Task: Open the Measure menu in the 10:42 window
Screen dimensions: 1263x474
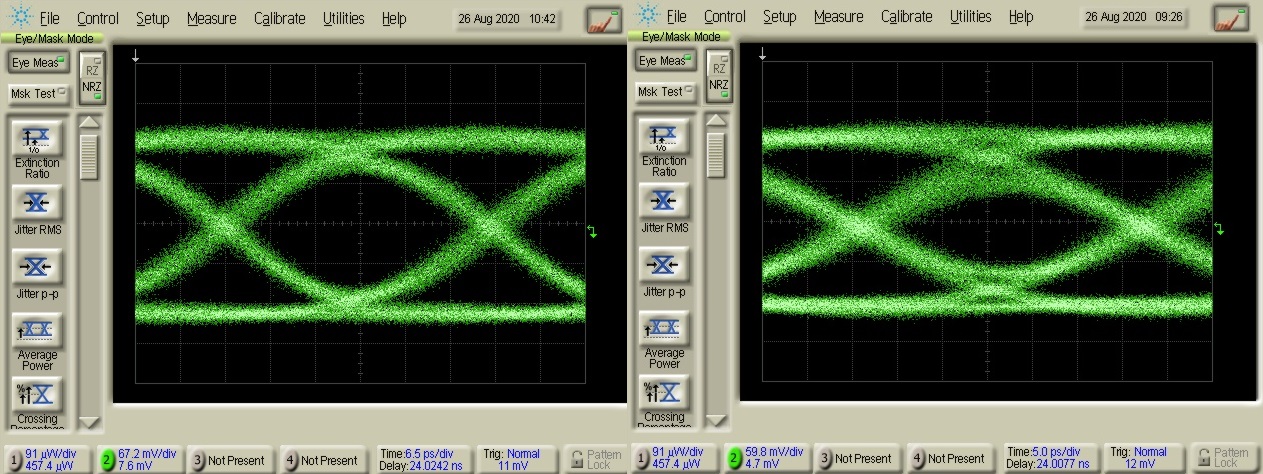Action: click(211, 18)
